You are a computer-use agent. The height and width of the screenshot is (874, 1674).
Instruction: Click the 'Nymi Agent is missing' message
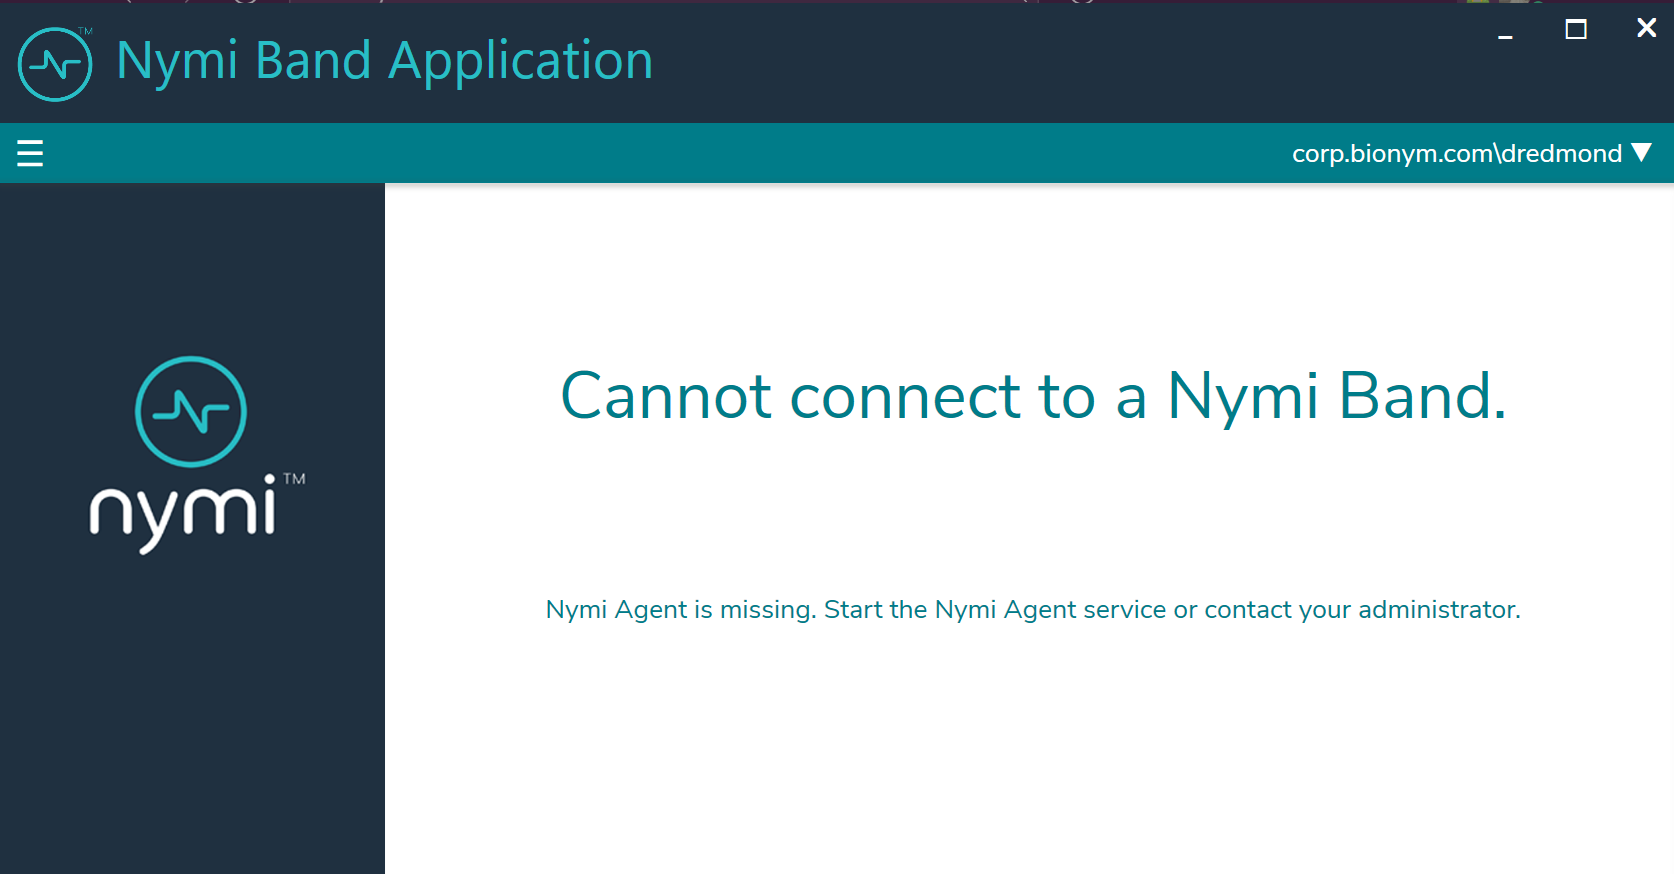[1033, 610]
